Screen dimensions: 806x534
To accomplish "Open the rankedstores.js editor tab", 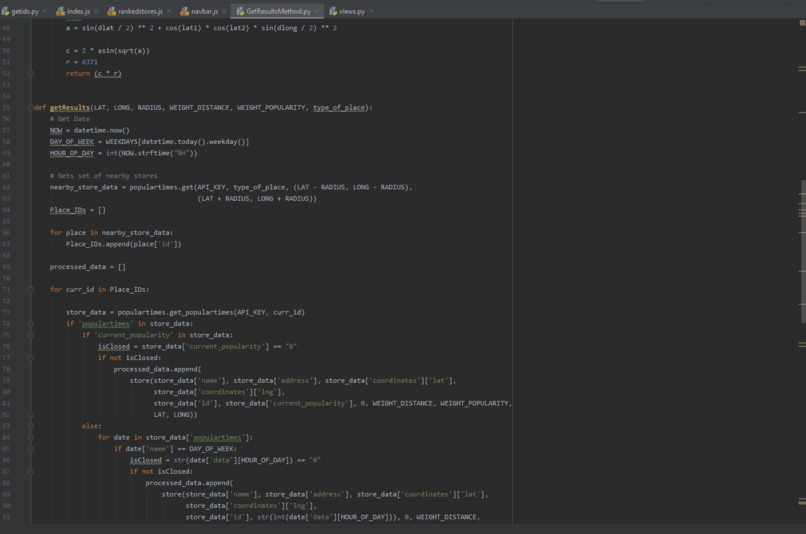I will coord(140,11).
